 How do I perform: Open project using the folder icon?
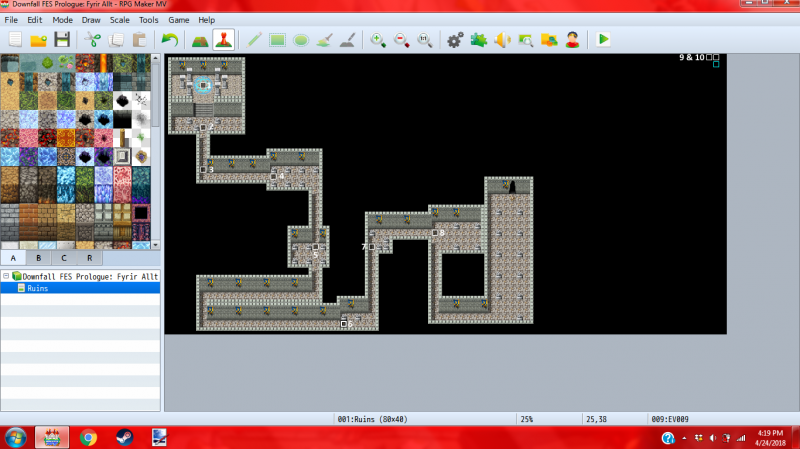[x=38, y=40]
